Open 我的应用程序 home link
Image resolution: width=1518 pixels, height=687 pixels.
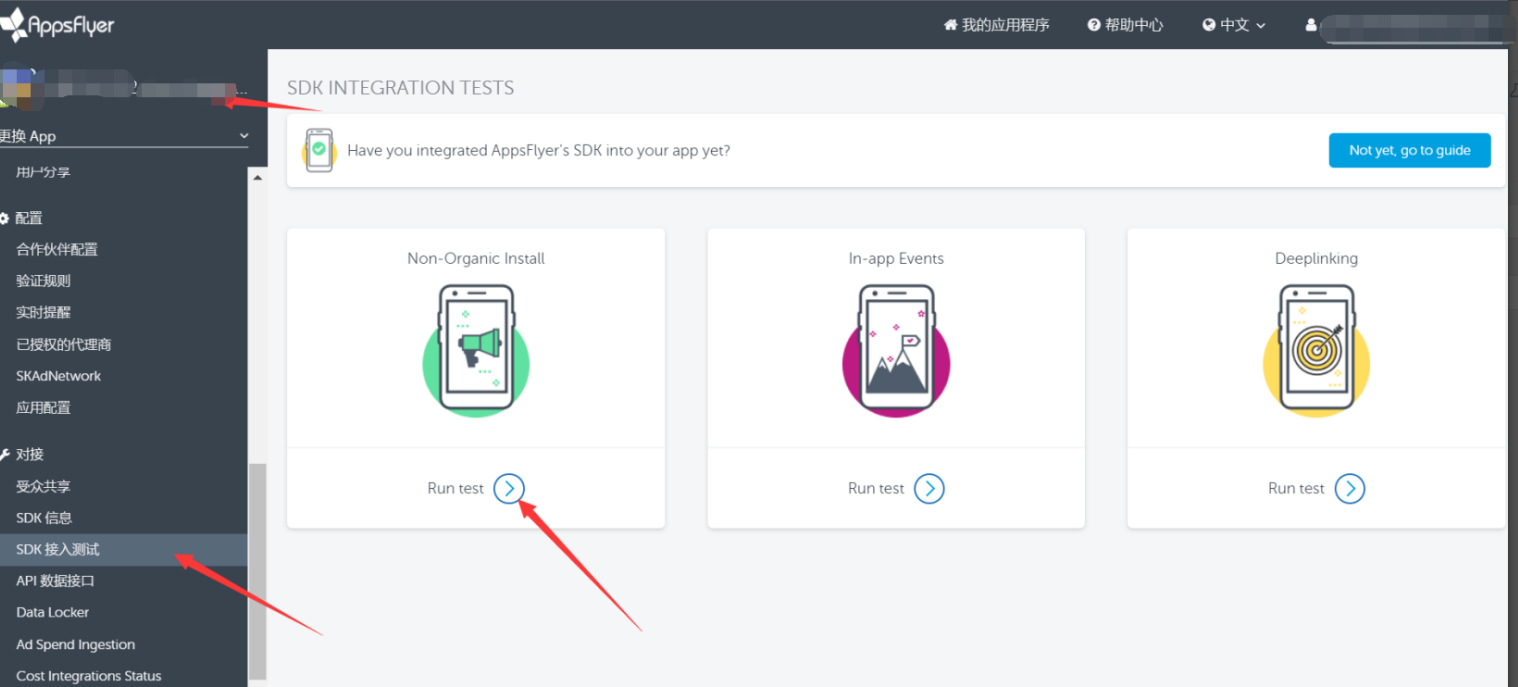(997, 25)
